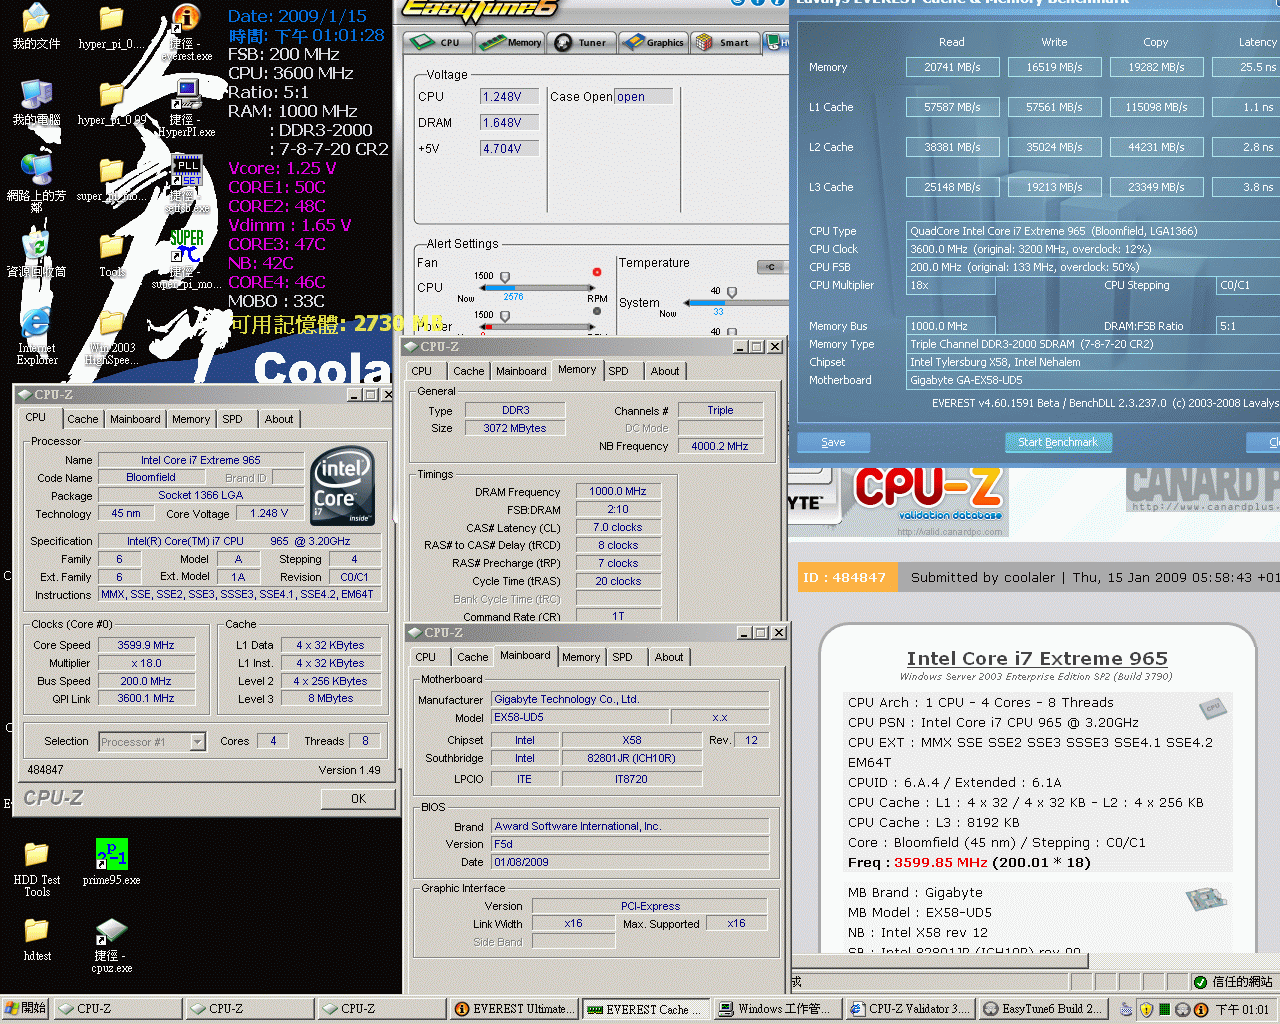Adjust the Power fan alert slider thumb
1280x1024 pixels.
[x=505, y=316]
